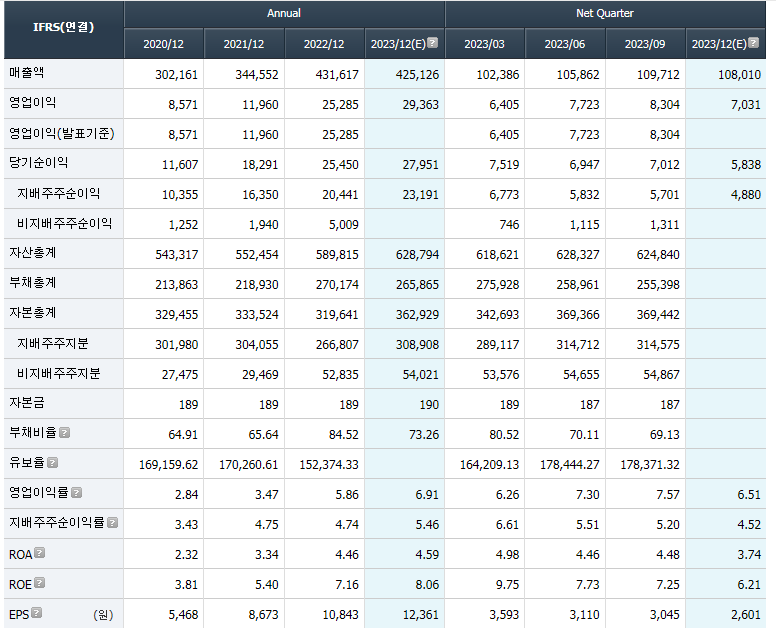The height and width of the screenshot is (628, 776).
Task: Click the 2023/06 column header
Action: (565, 44)
